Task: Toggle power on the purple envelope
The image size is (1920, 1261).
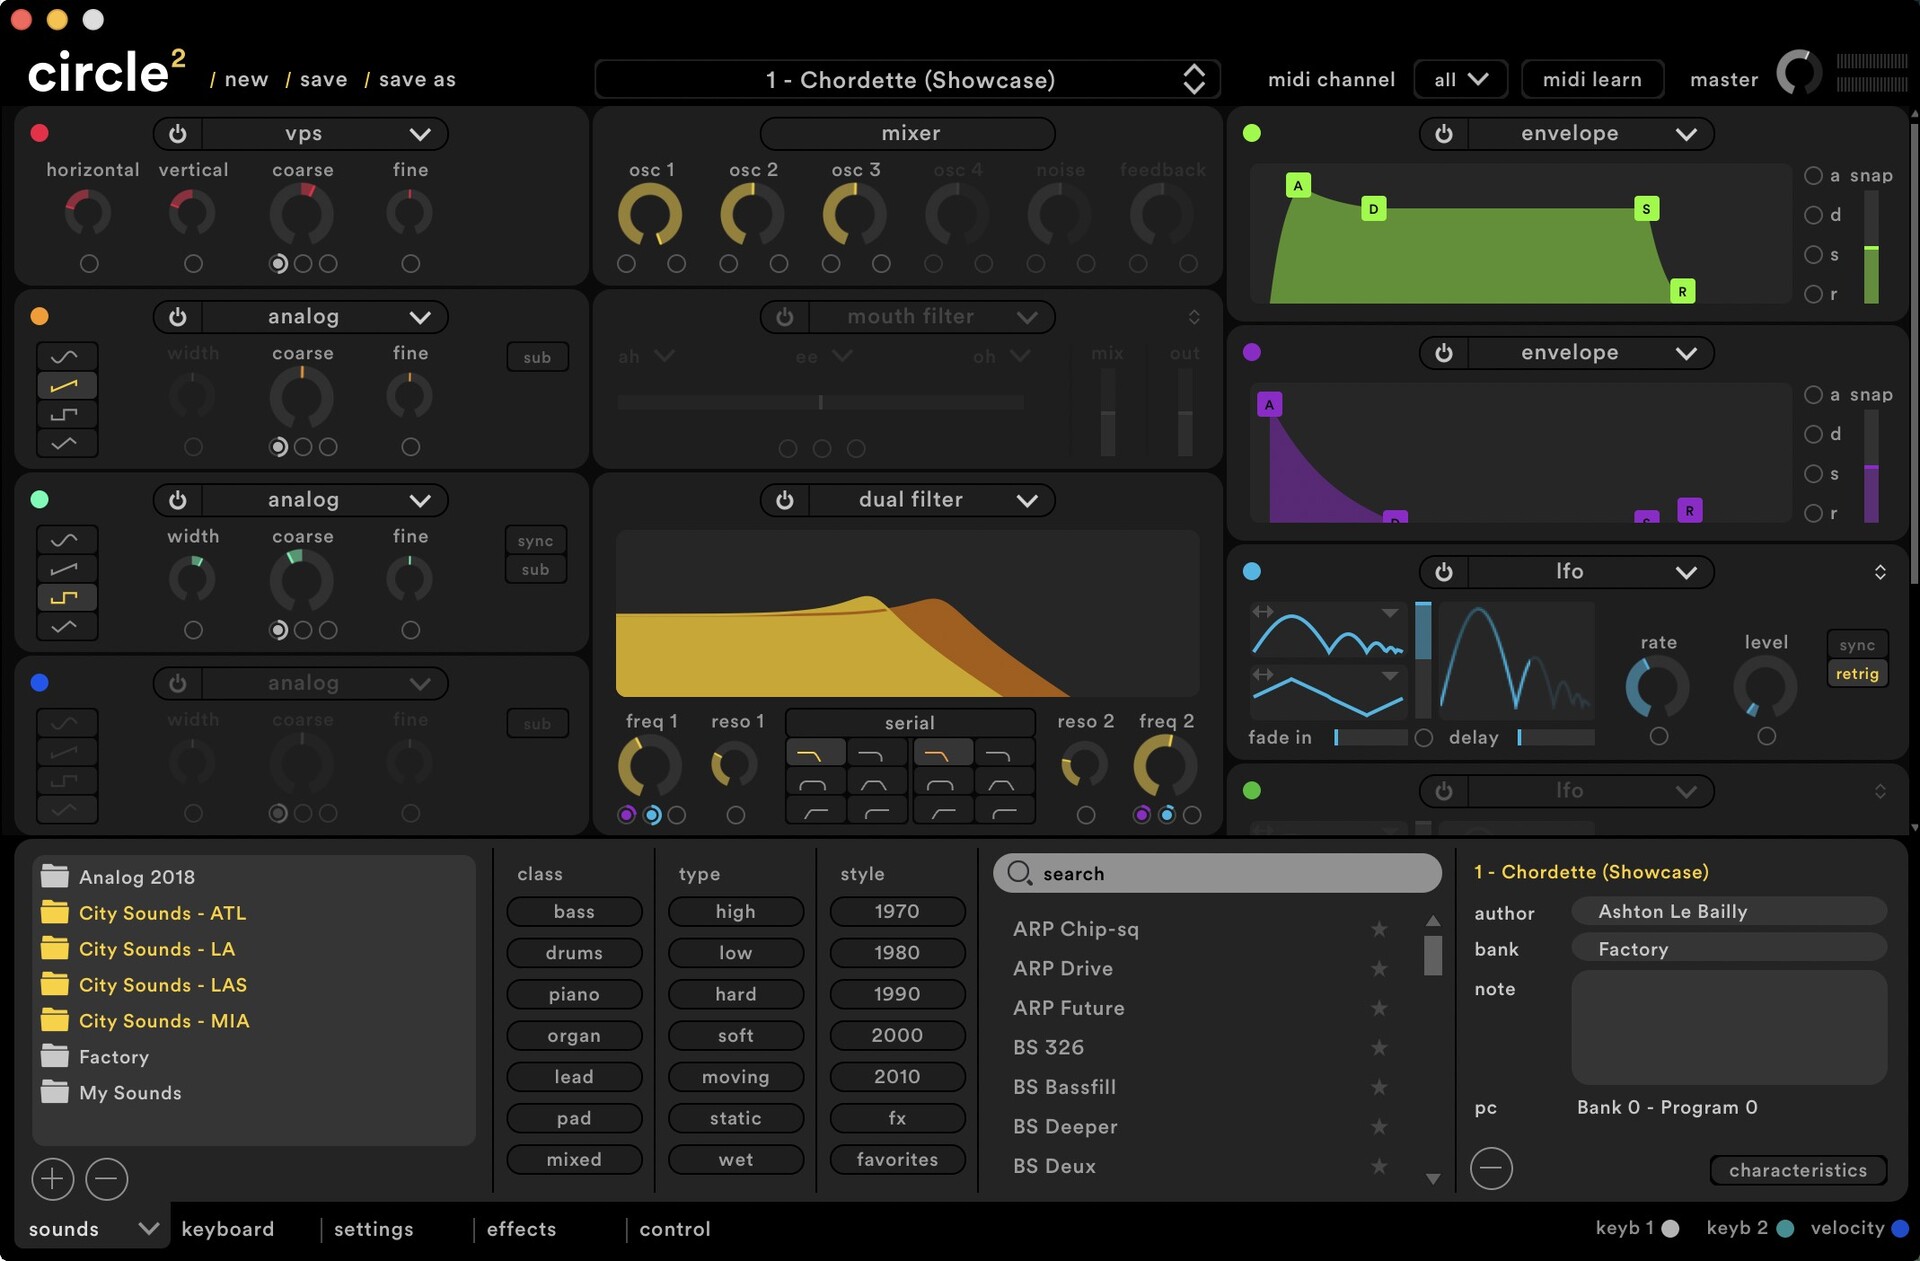Action: (x=1444, y=353)
